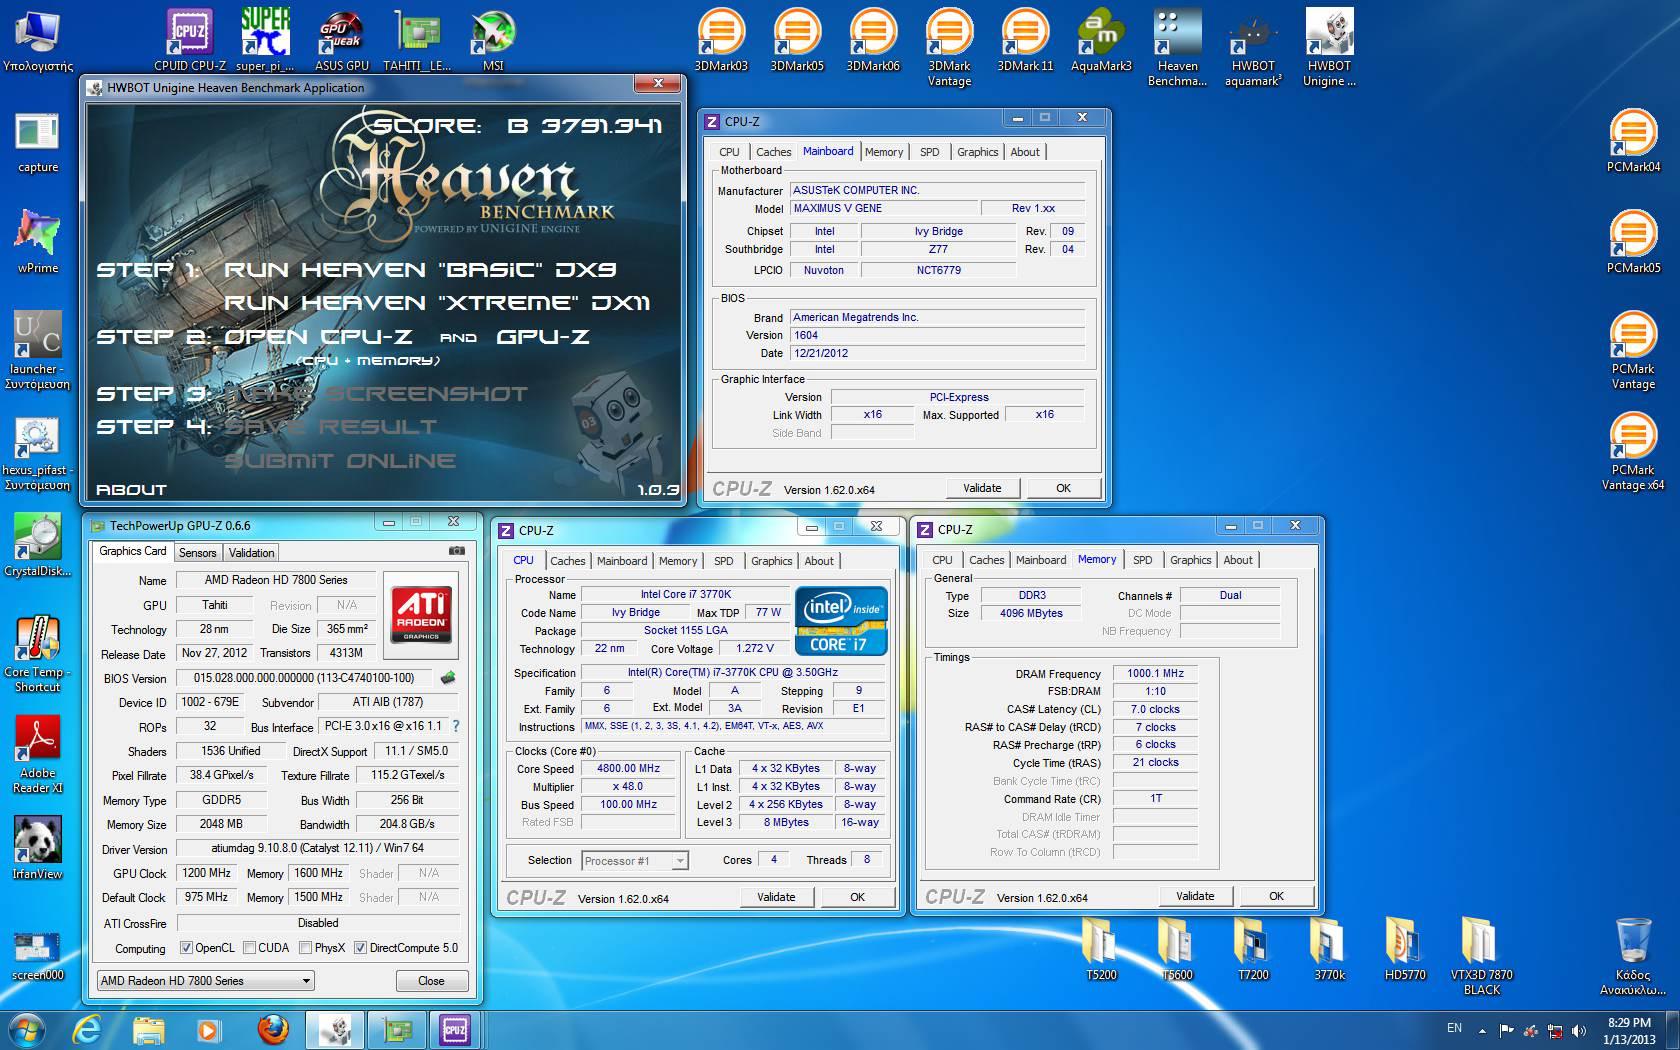
Task: Toggle the OpenCL checkbox in GPU-Z
Action: click(x=186, y=948)
